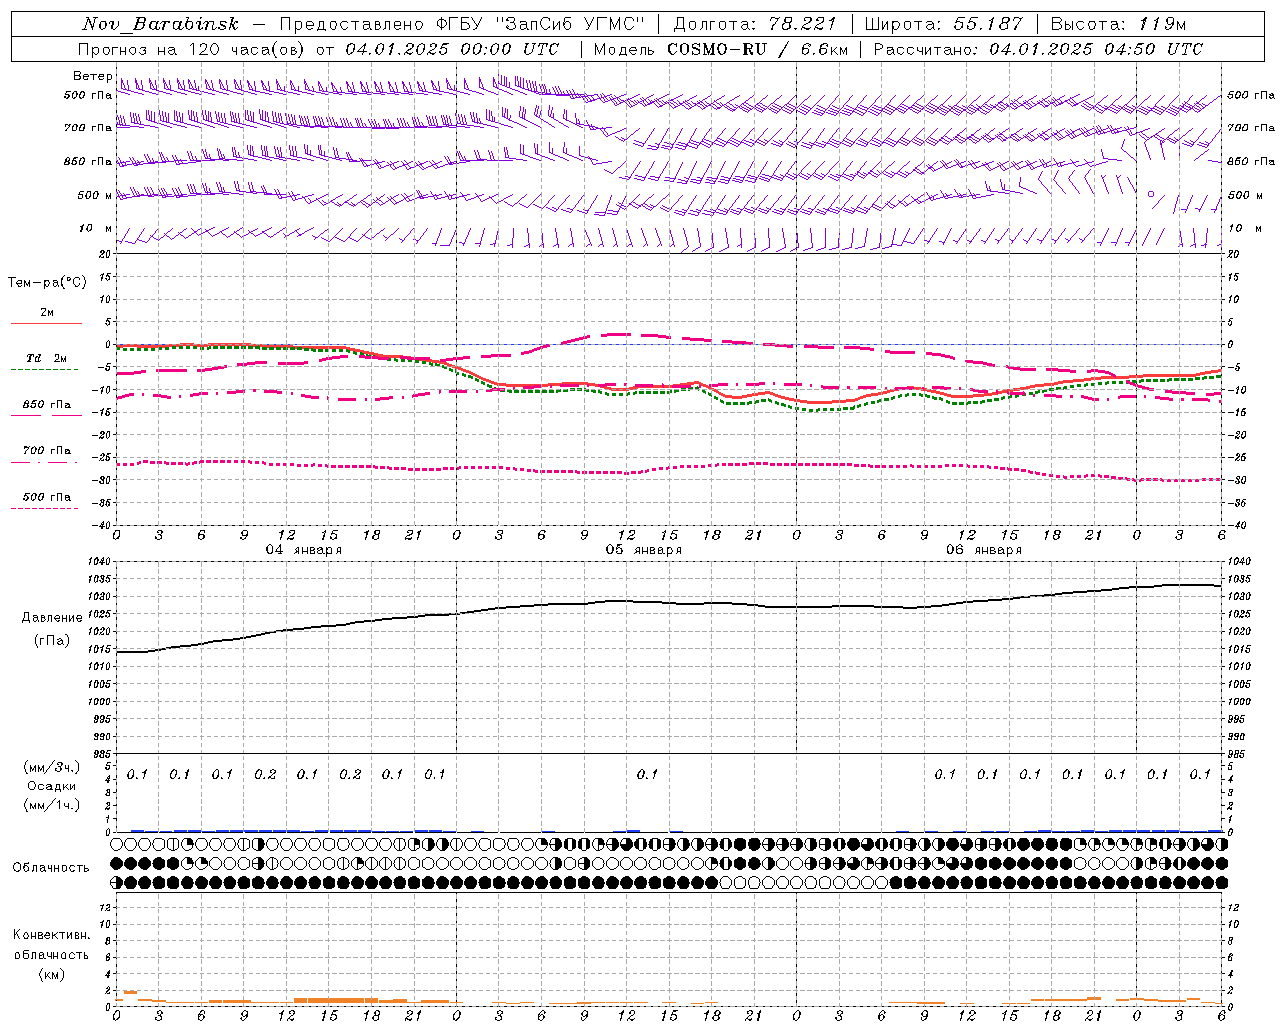The width and height of the screenshot is (1280, 1024).
Task: Click the model label "COSMO-RU / 6.6км"
Action: pyautogui.click(x=756, y=49)
